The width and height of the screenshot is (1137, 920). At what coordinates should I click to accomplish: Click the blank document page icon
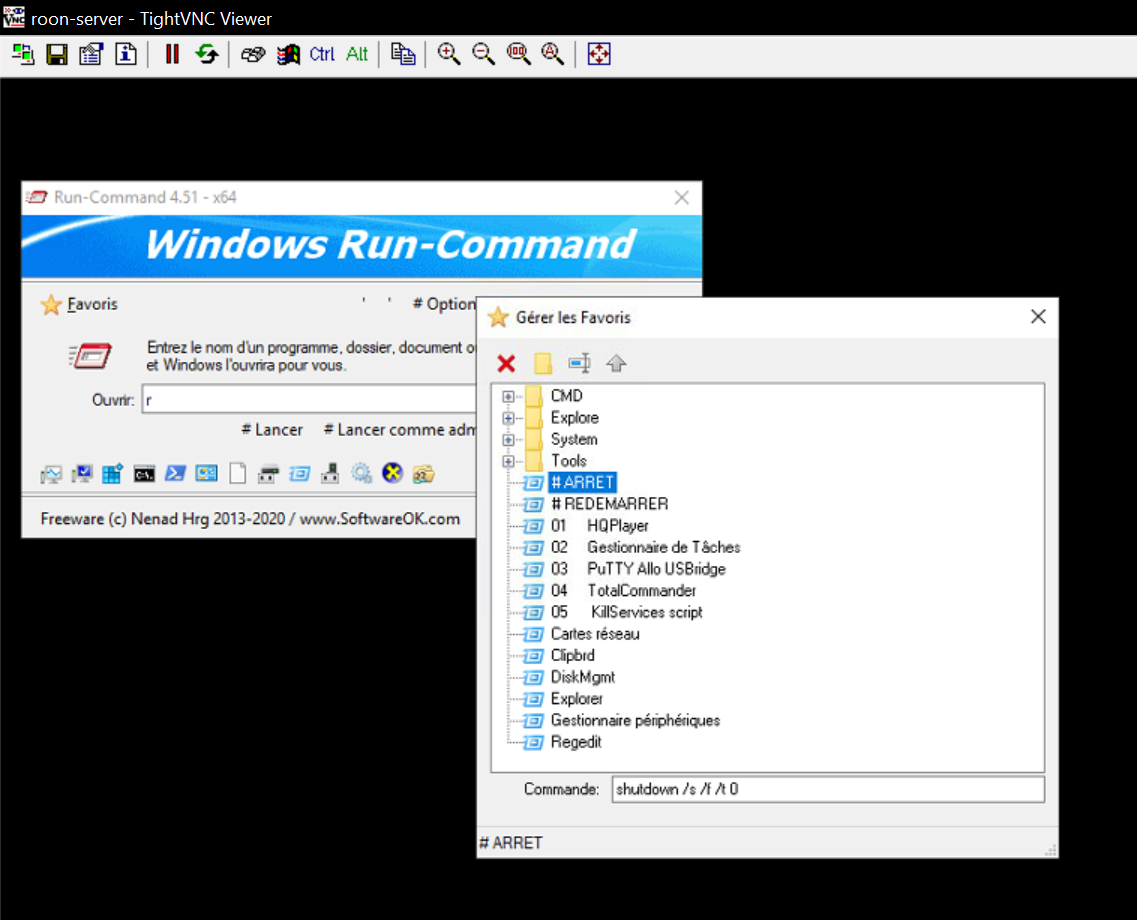pyautogui.click(x=237, y=474)
